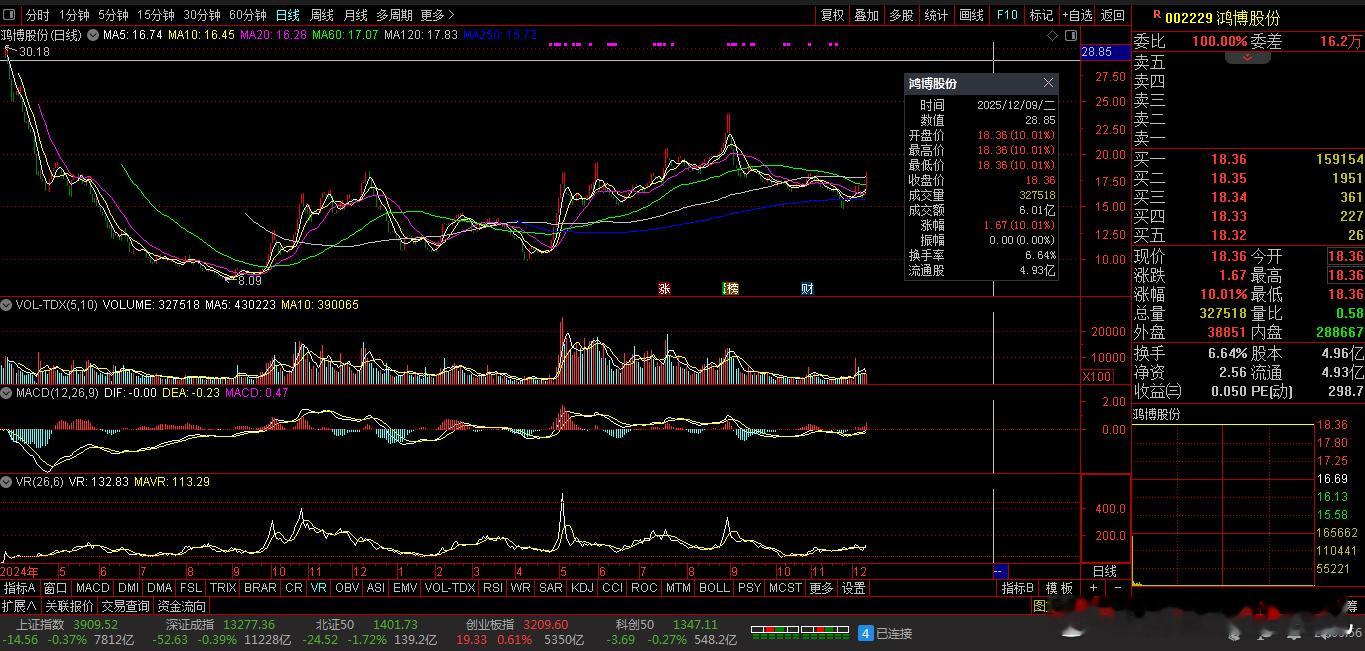
Task: Click the 叠加 overlay button
Action: (x=866, y=15)
